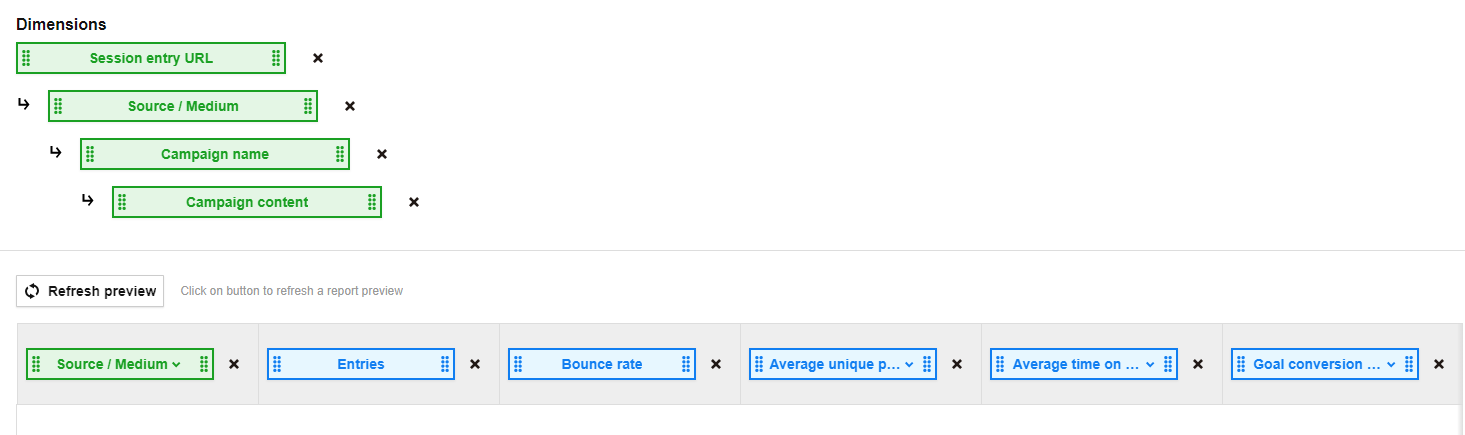
Task: Expand the Goal conversion dropdown arrow
Action: coord(1391,364)
